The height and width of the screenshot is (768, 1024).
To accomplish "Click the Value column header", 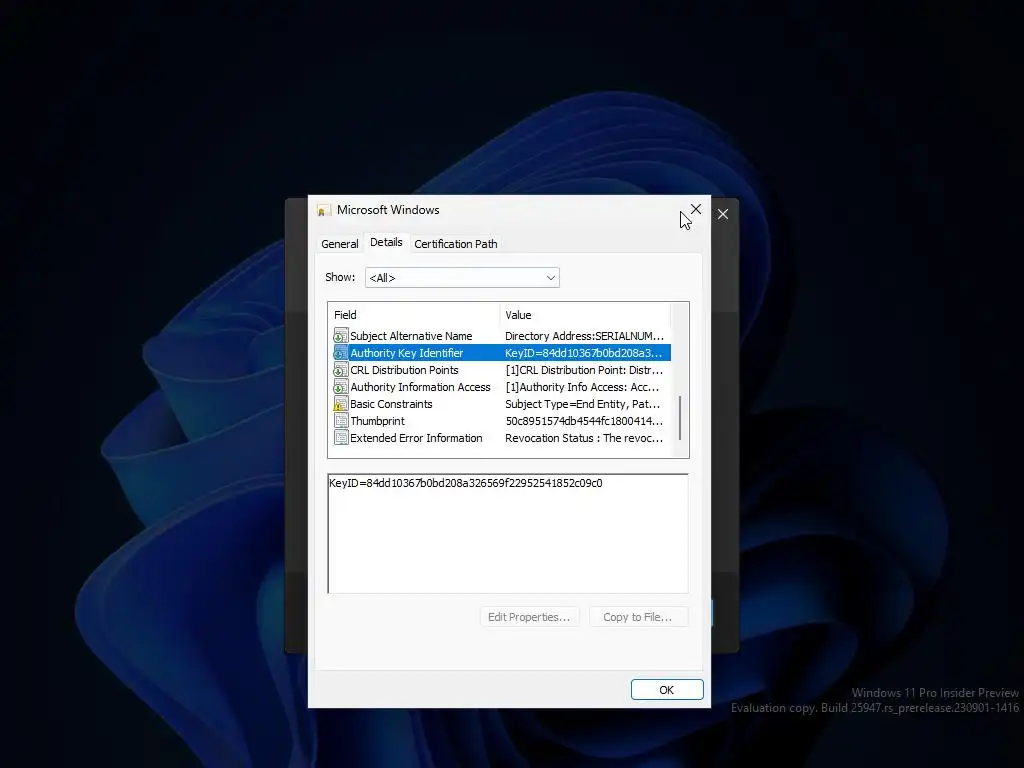I will point(585,315).
